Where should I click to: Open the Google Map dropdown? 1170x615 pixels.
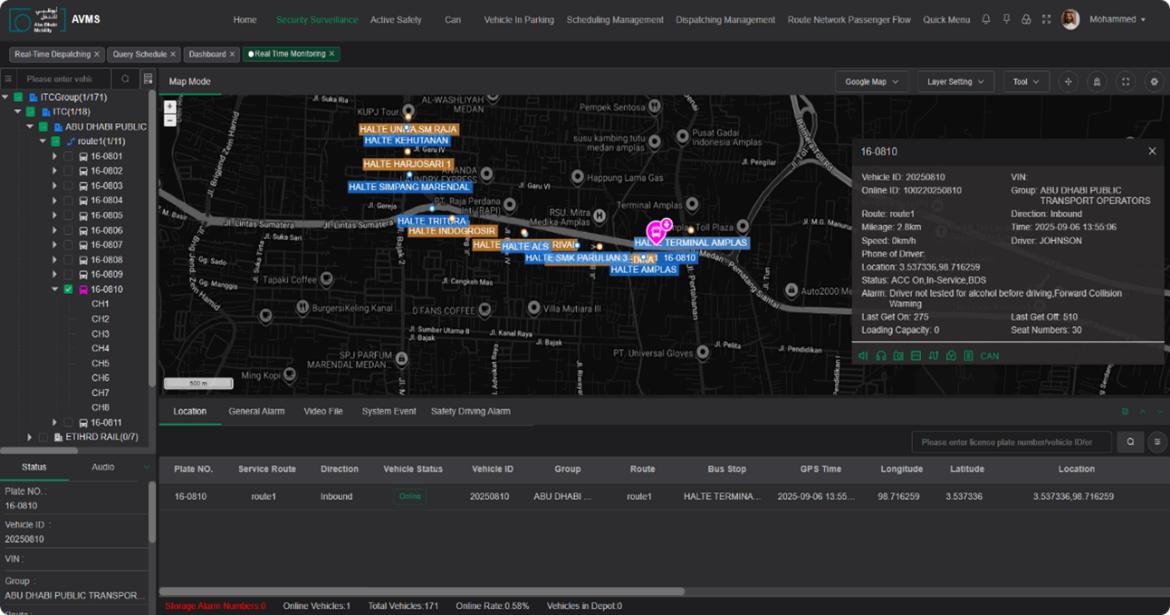(871, 82)
